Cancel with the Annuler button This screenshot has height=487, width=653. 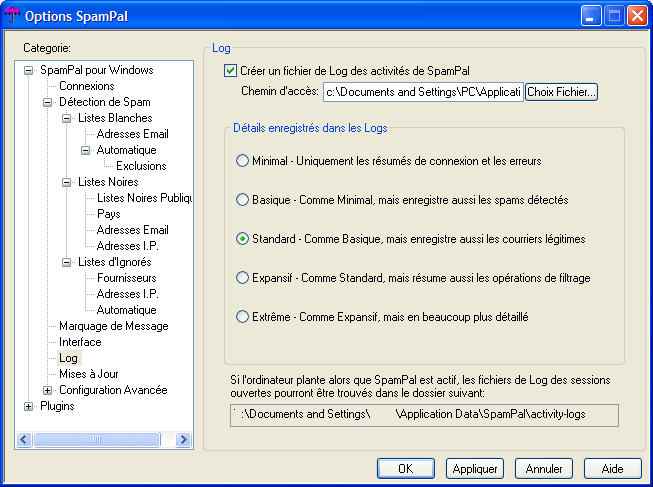(544, 469)
